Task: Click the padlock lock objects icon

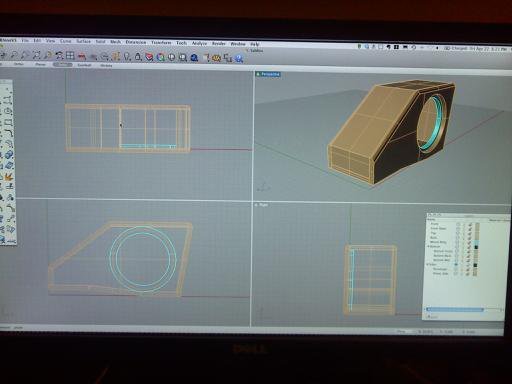Action: (138, 57)
